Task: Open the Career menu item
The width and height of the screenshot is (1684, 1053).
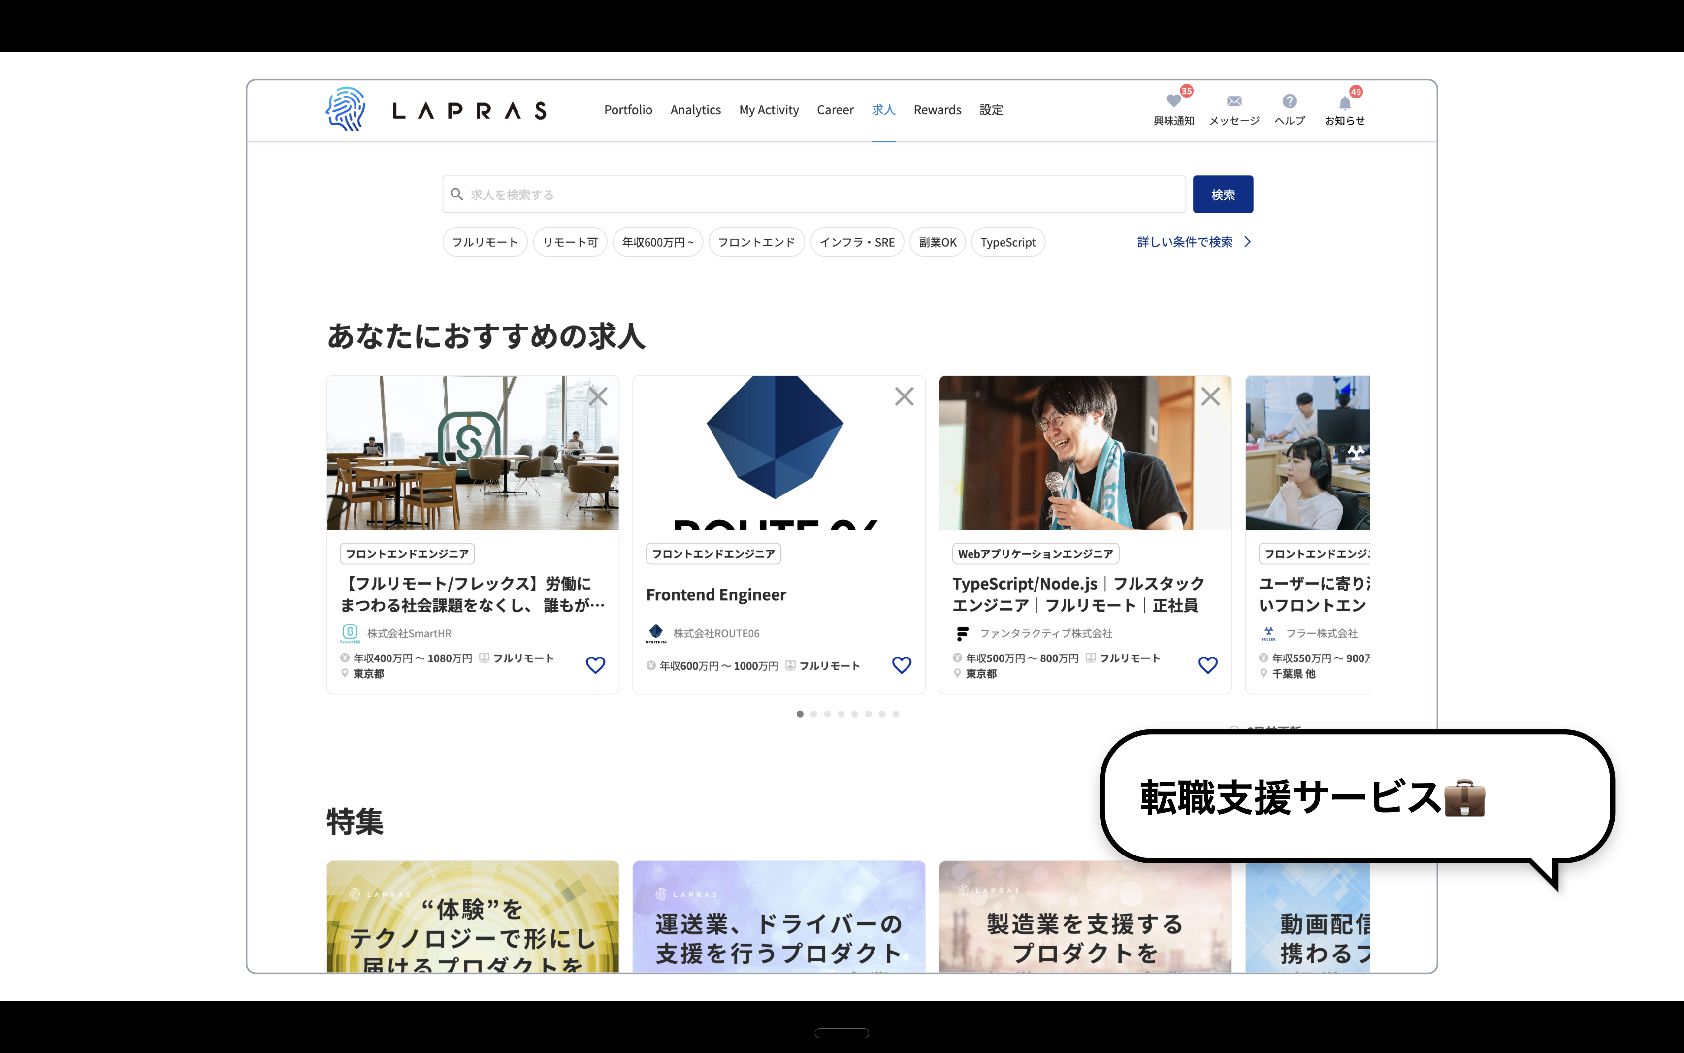Action: [835, 110]
